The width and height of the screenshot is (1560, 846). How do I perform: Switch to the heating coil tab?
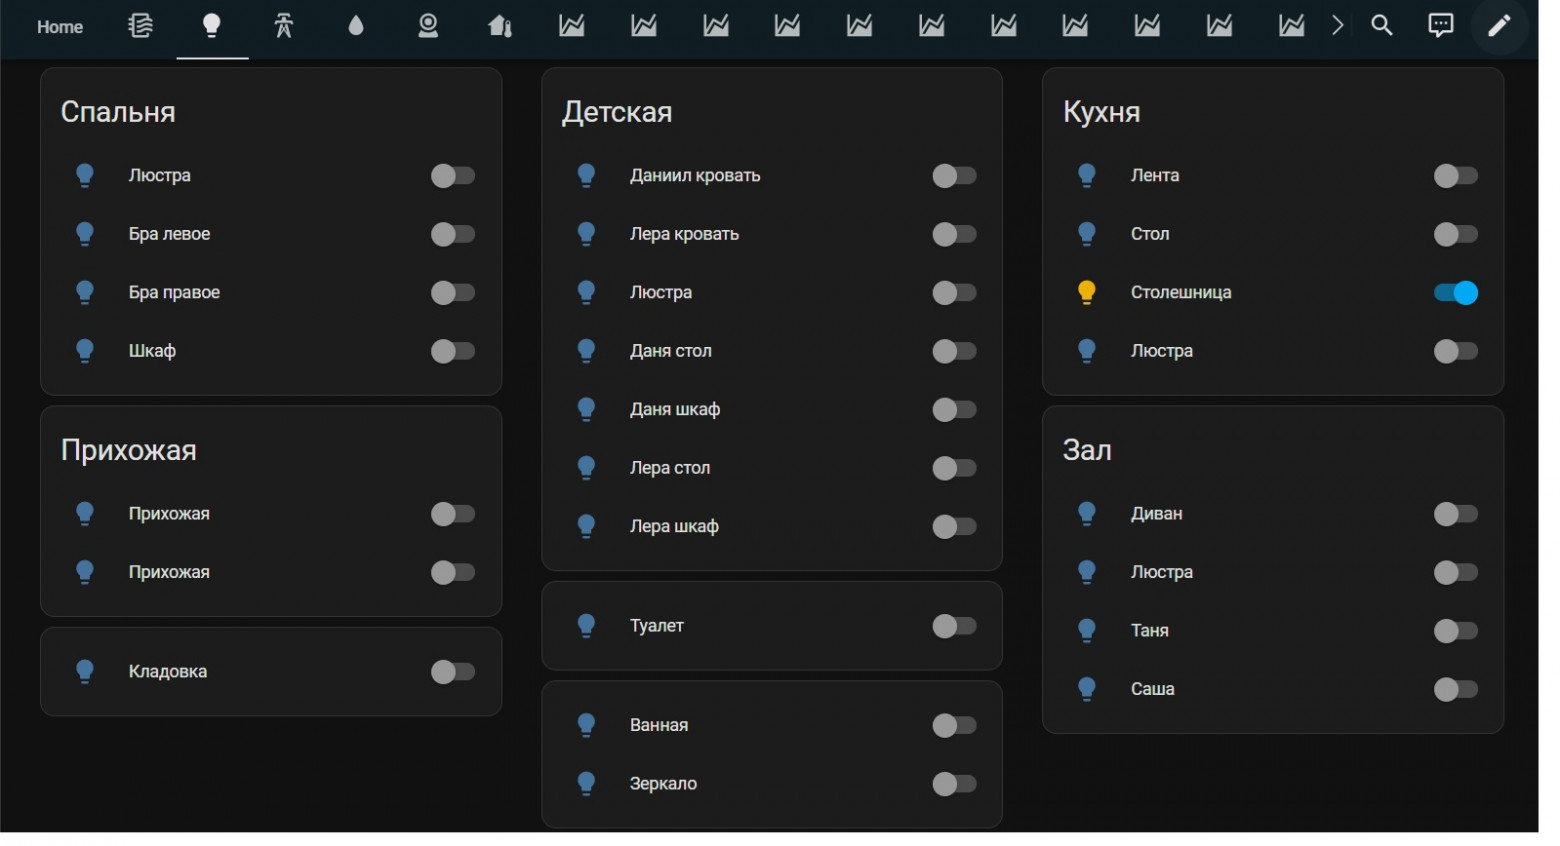tap(141, 26)
